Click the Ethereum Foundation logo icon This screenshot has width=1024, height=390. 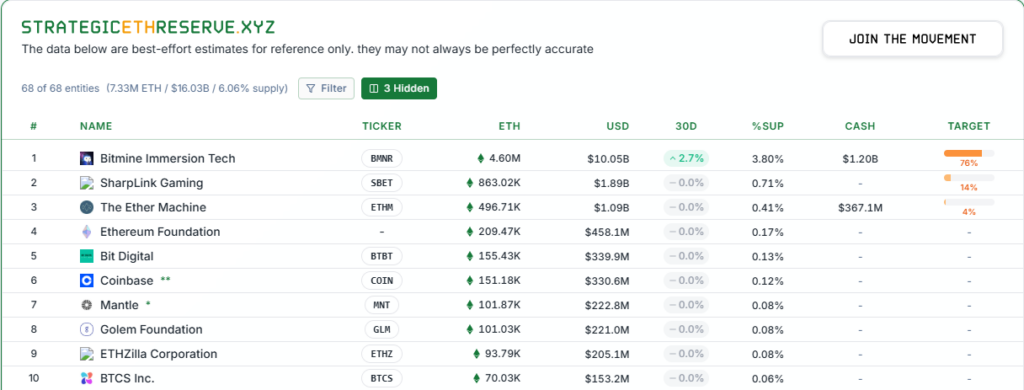[86, 232]
